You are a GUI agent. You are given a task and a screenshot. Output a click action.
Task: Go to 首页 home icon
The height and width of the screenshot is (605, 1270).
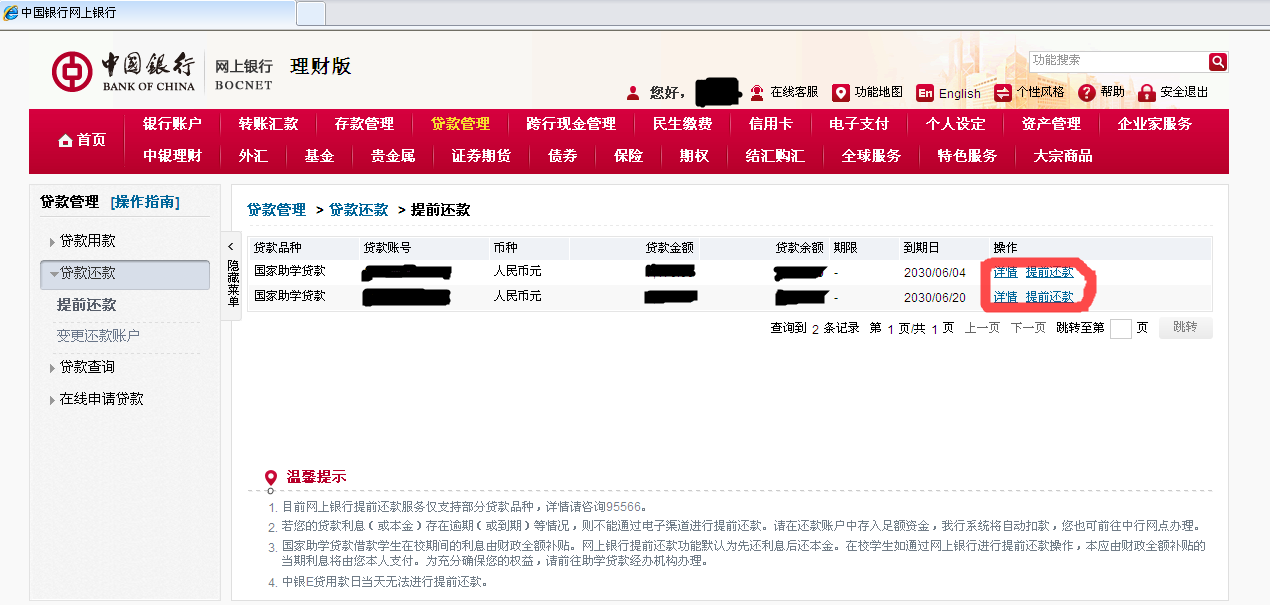pyautogui.click(x=66, y=140)
